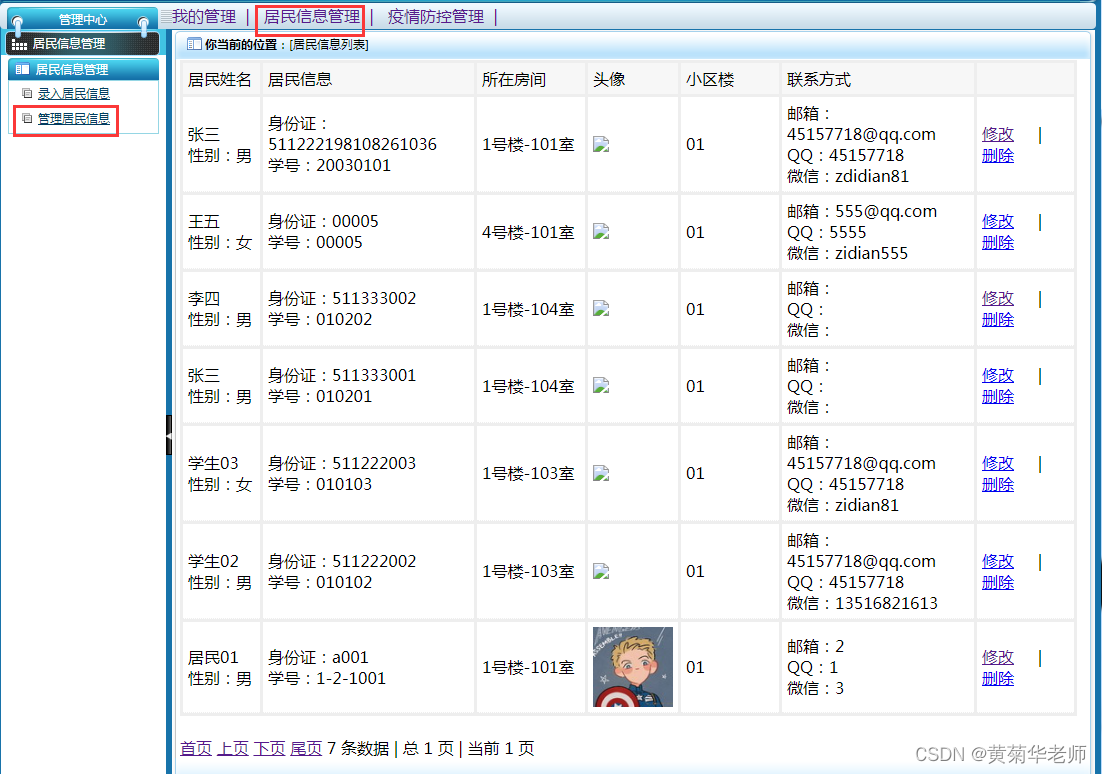The image size is (1102, 774).
Task: Click the book icon in blue 居民信息管理 header
Action: pos(22,69)
